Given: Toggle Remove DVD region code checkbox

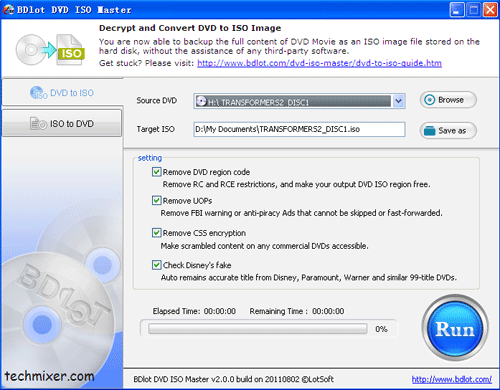Looking at the screenshot, I should pos(156,172).
